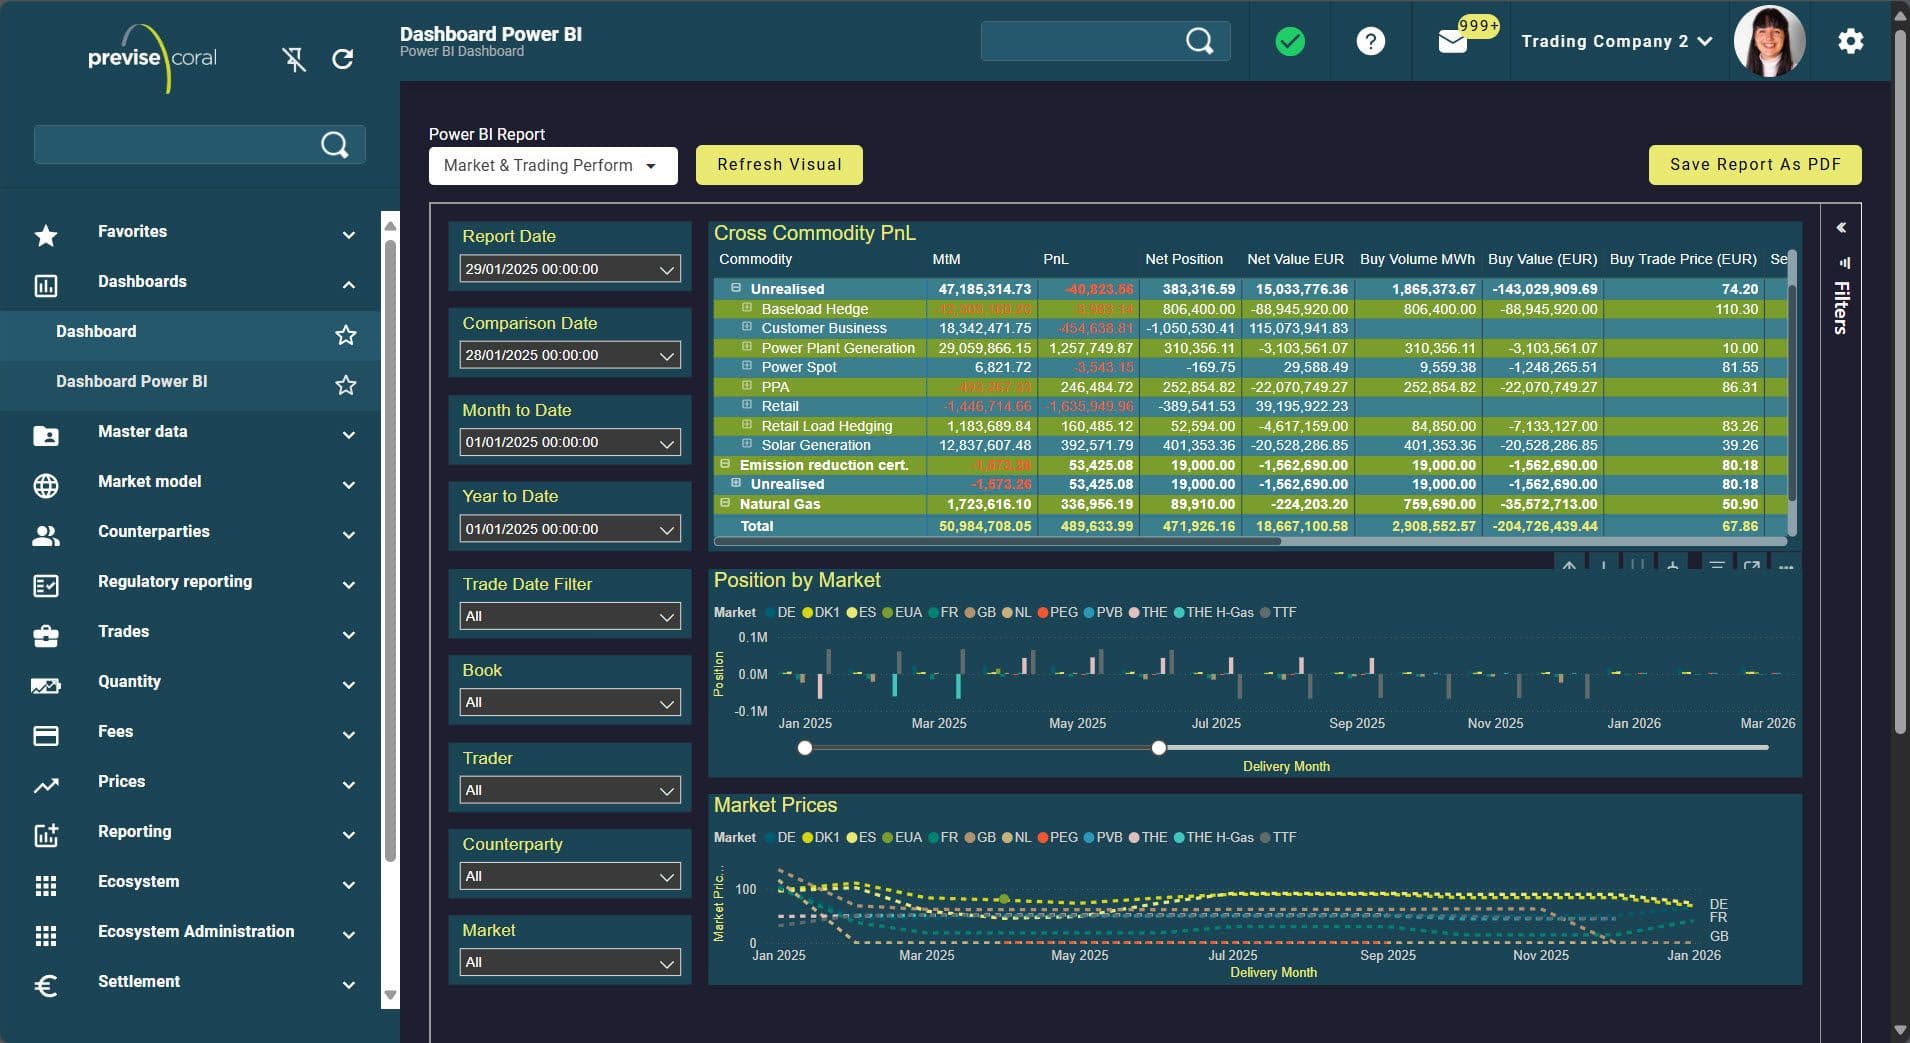Click the sidebar search input field
This screenshot has height=1043, width=1910.
point(176,145)
